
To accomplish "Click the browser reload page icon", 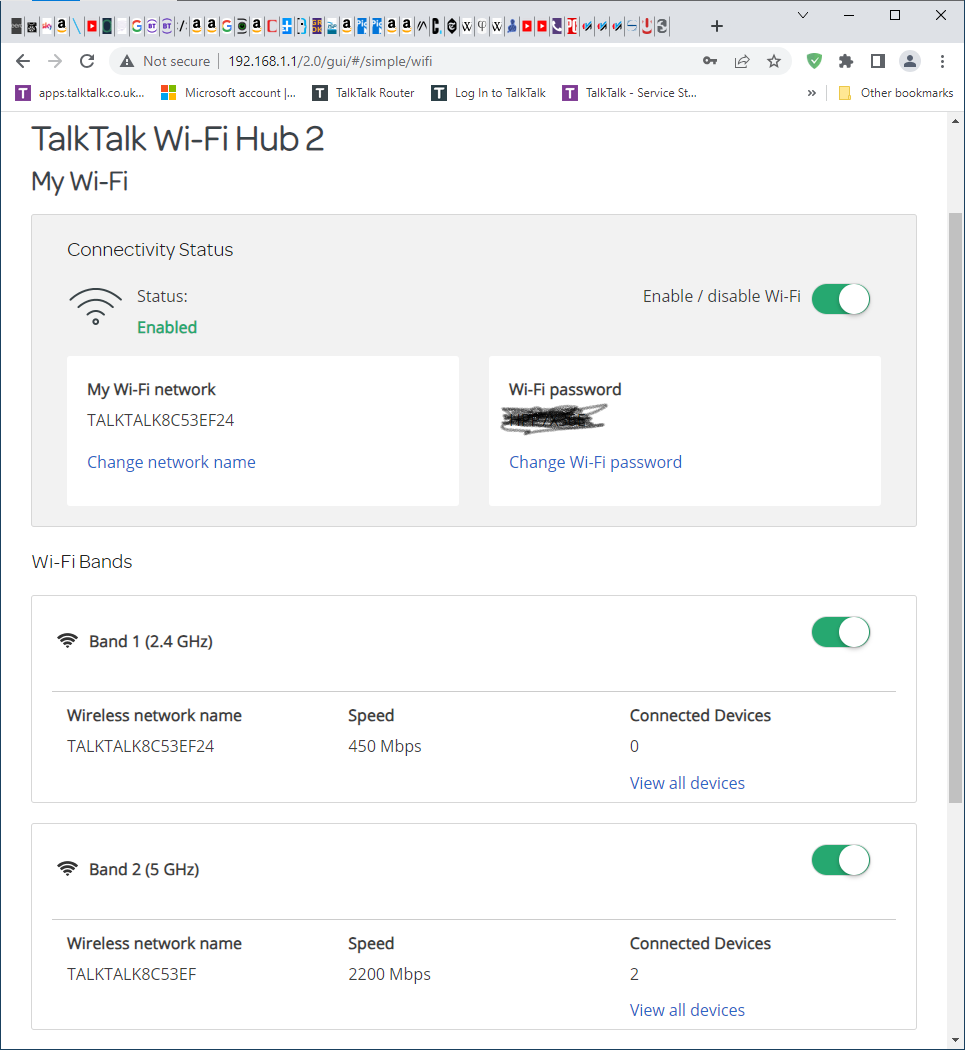I will 87,61.
